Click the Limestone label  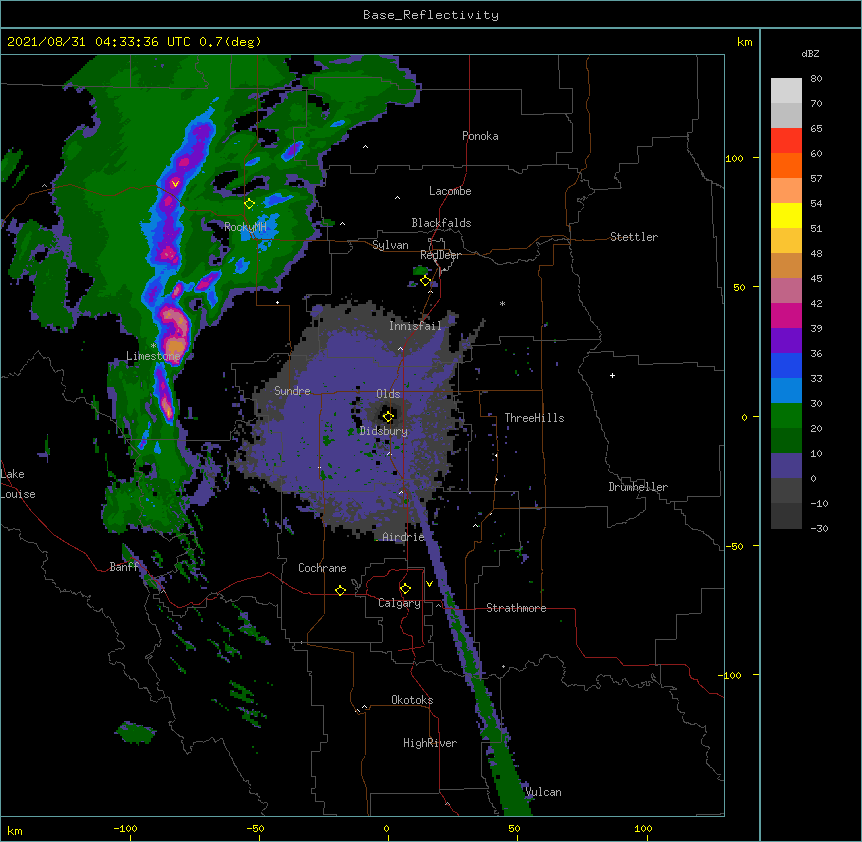tap(153, 356)
